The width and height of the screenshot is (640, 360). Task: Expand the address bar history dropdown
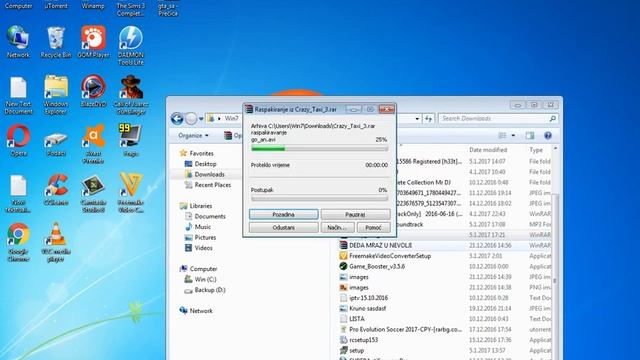point(417,118)
